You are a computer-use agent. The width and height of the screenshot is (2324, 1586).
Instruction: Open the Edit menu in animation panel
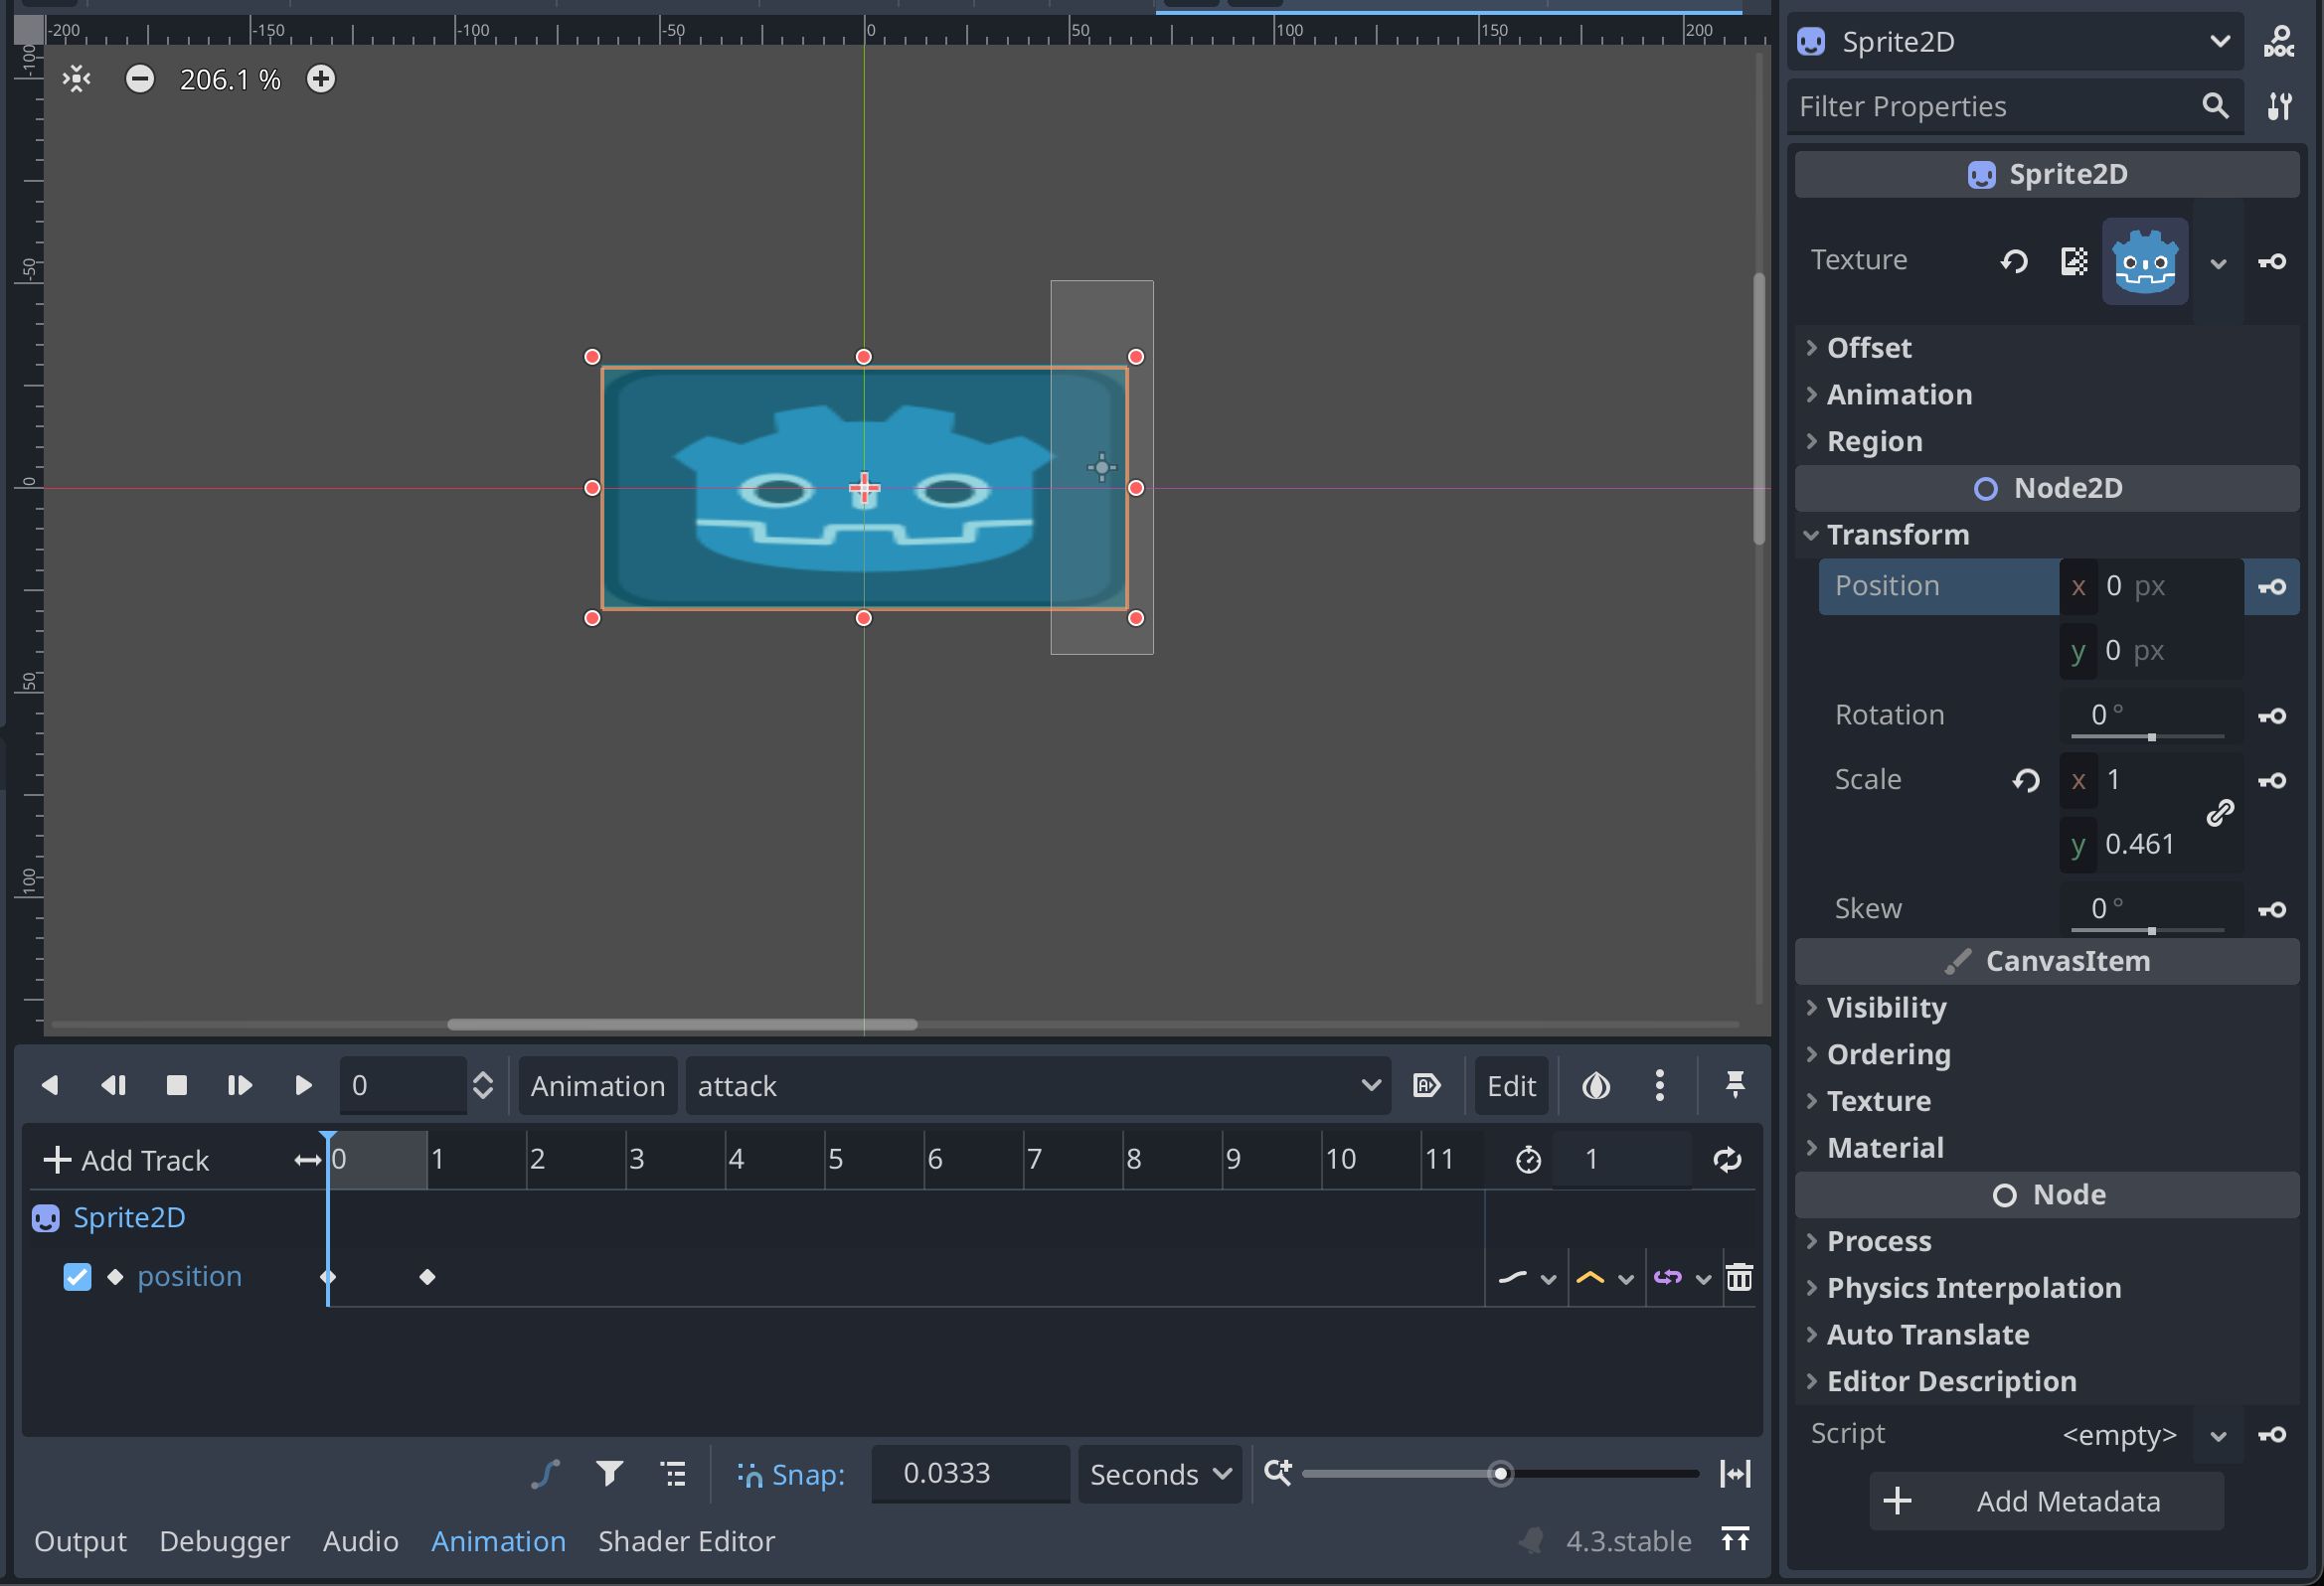point(1510,1086)
